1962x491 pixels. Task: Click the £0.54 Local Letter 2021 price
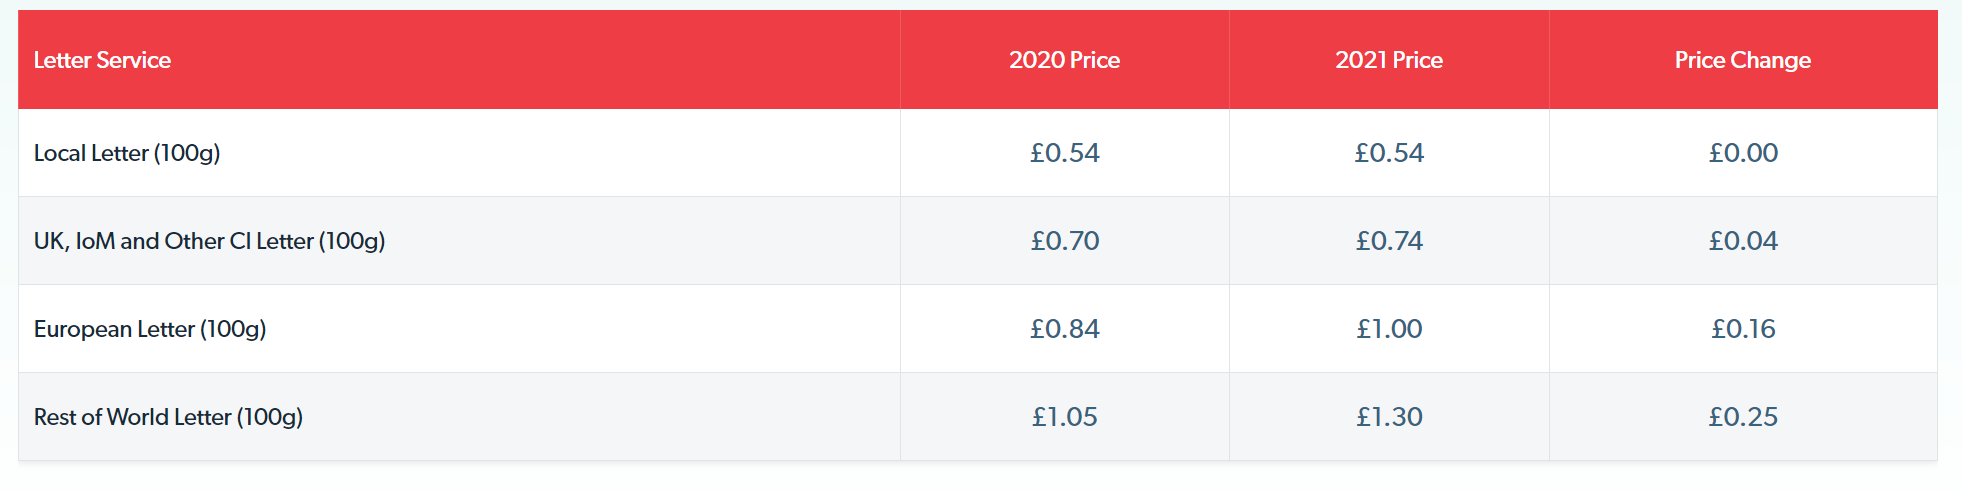pyautogui.click(x=1389, y=153)
